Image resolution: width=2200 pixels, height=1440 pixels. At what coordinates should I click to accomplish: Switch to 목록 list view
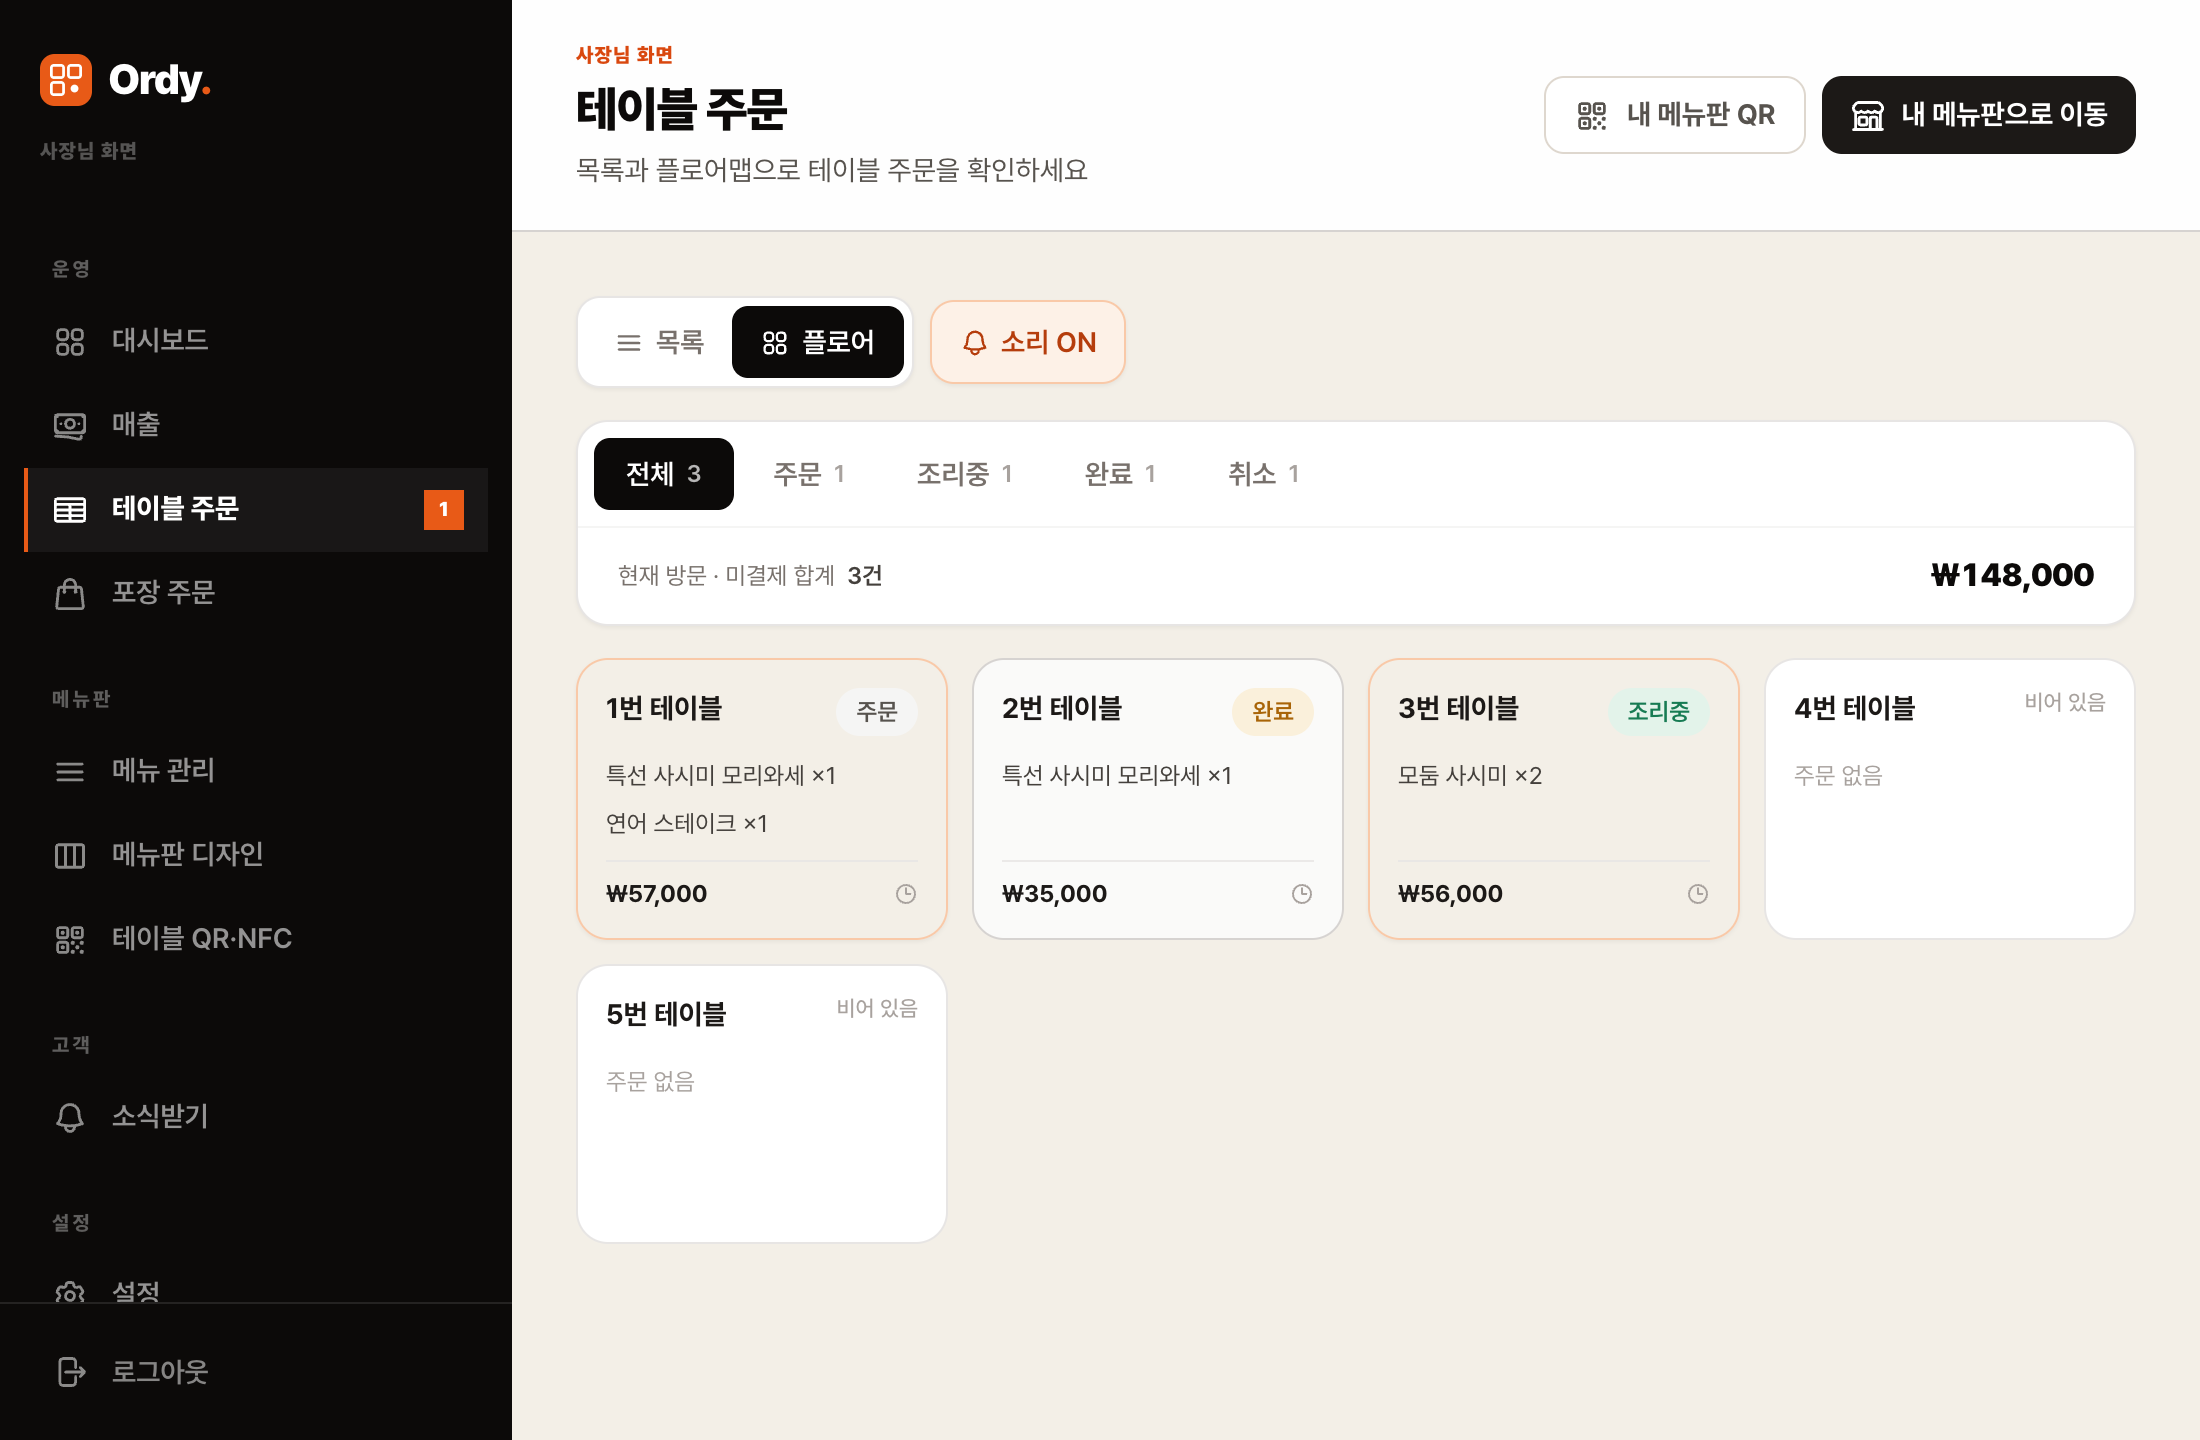[x=659, y=342]
